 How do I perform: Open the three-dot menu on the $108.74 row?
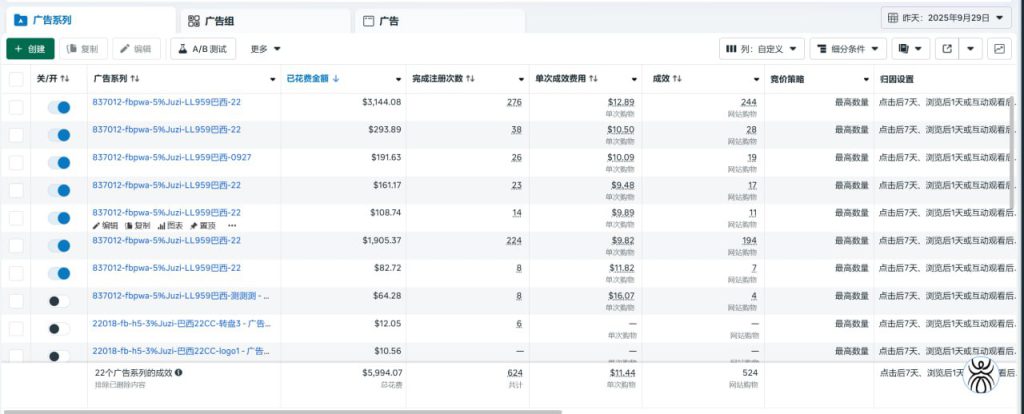click(232, 225)
